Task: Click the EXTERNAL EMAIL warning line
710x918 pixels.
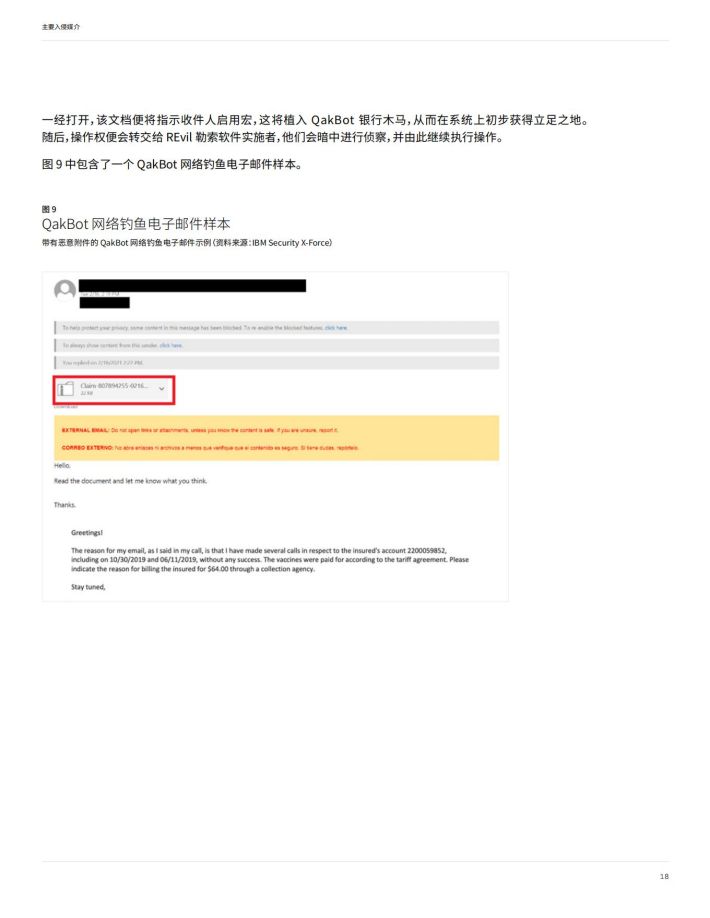Action: pos(200,430)
